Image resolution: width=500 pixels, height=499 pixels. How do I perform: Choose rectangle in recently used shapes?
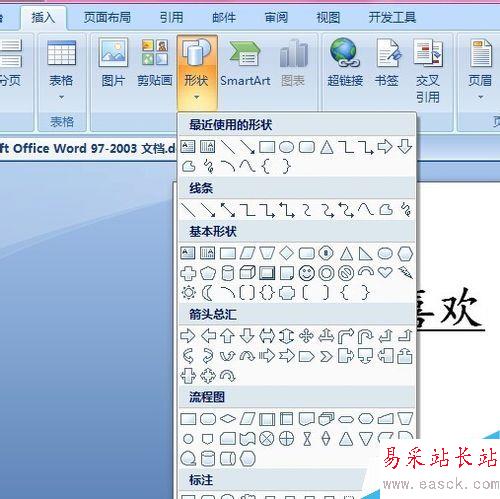267,147
